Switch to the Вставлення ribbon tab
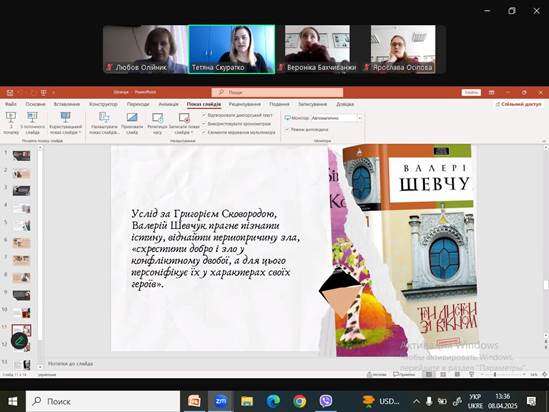Image resolution: width=549 pixels, height=412 pixels. pyautogui.click(x=67, y=104)
